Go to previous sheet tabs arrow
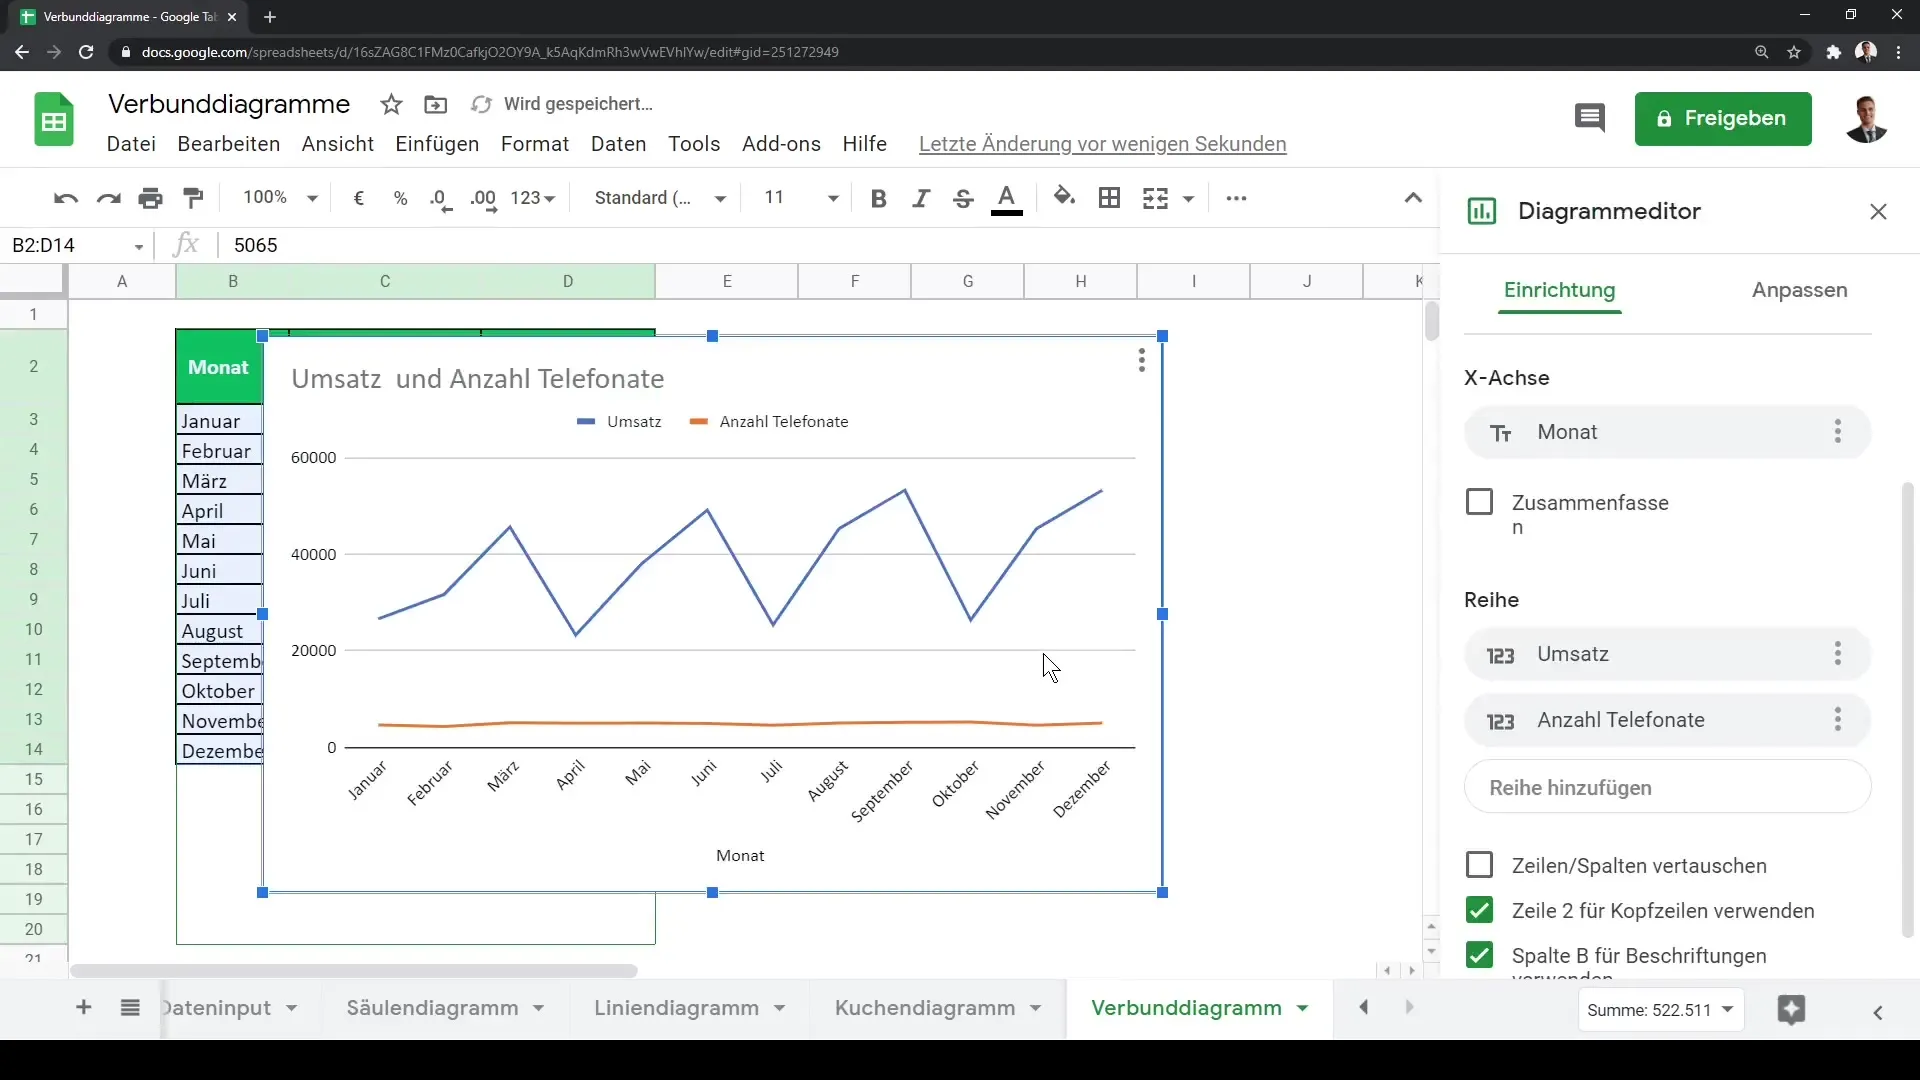 (x=1364, y=1008)
